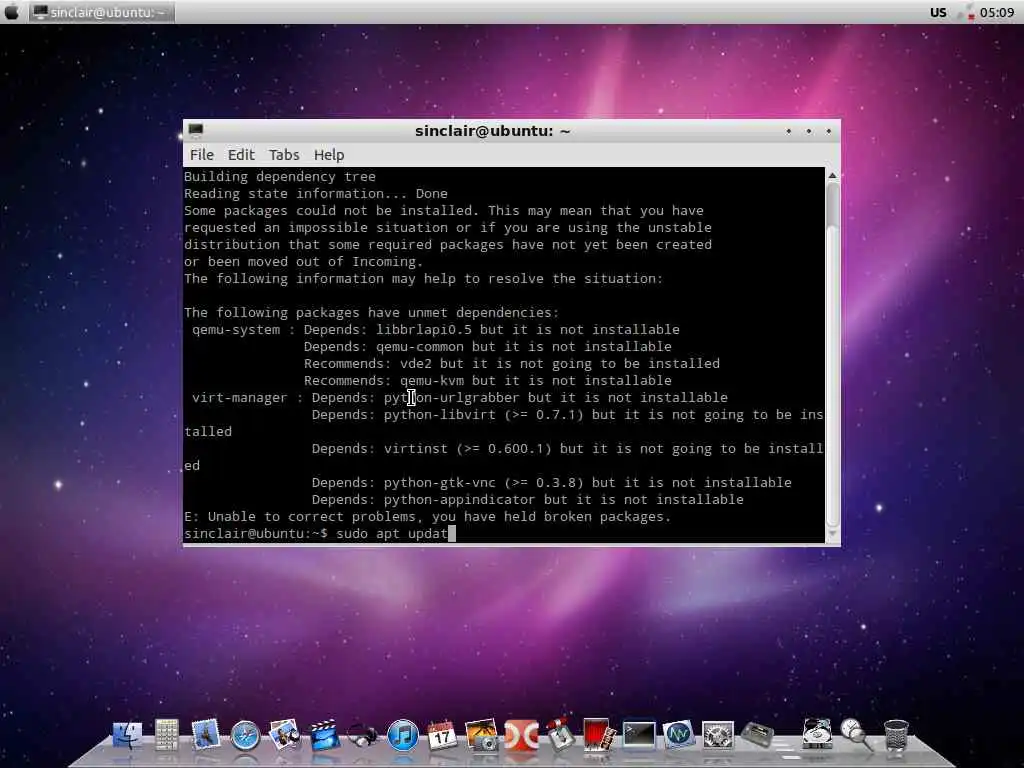Switch keyboard layout via US indicator
Viewport: 1024px width, 768px height.
pyautogui.click(x=938, y=12)
